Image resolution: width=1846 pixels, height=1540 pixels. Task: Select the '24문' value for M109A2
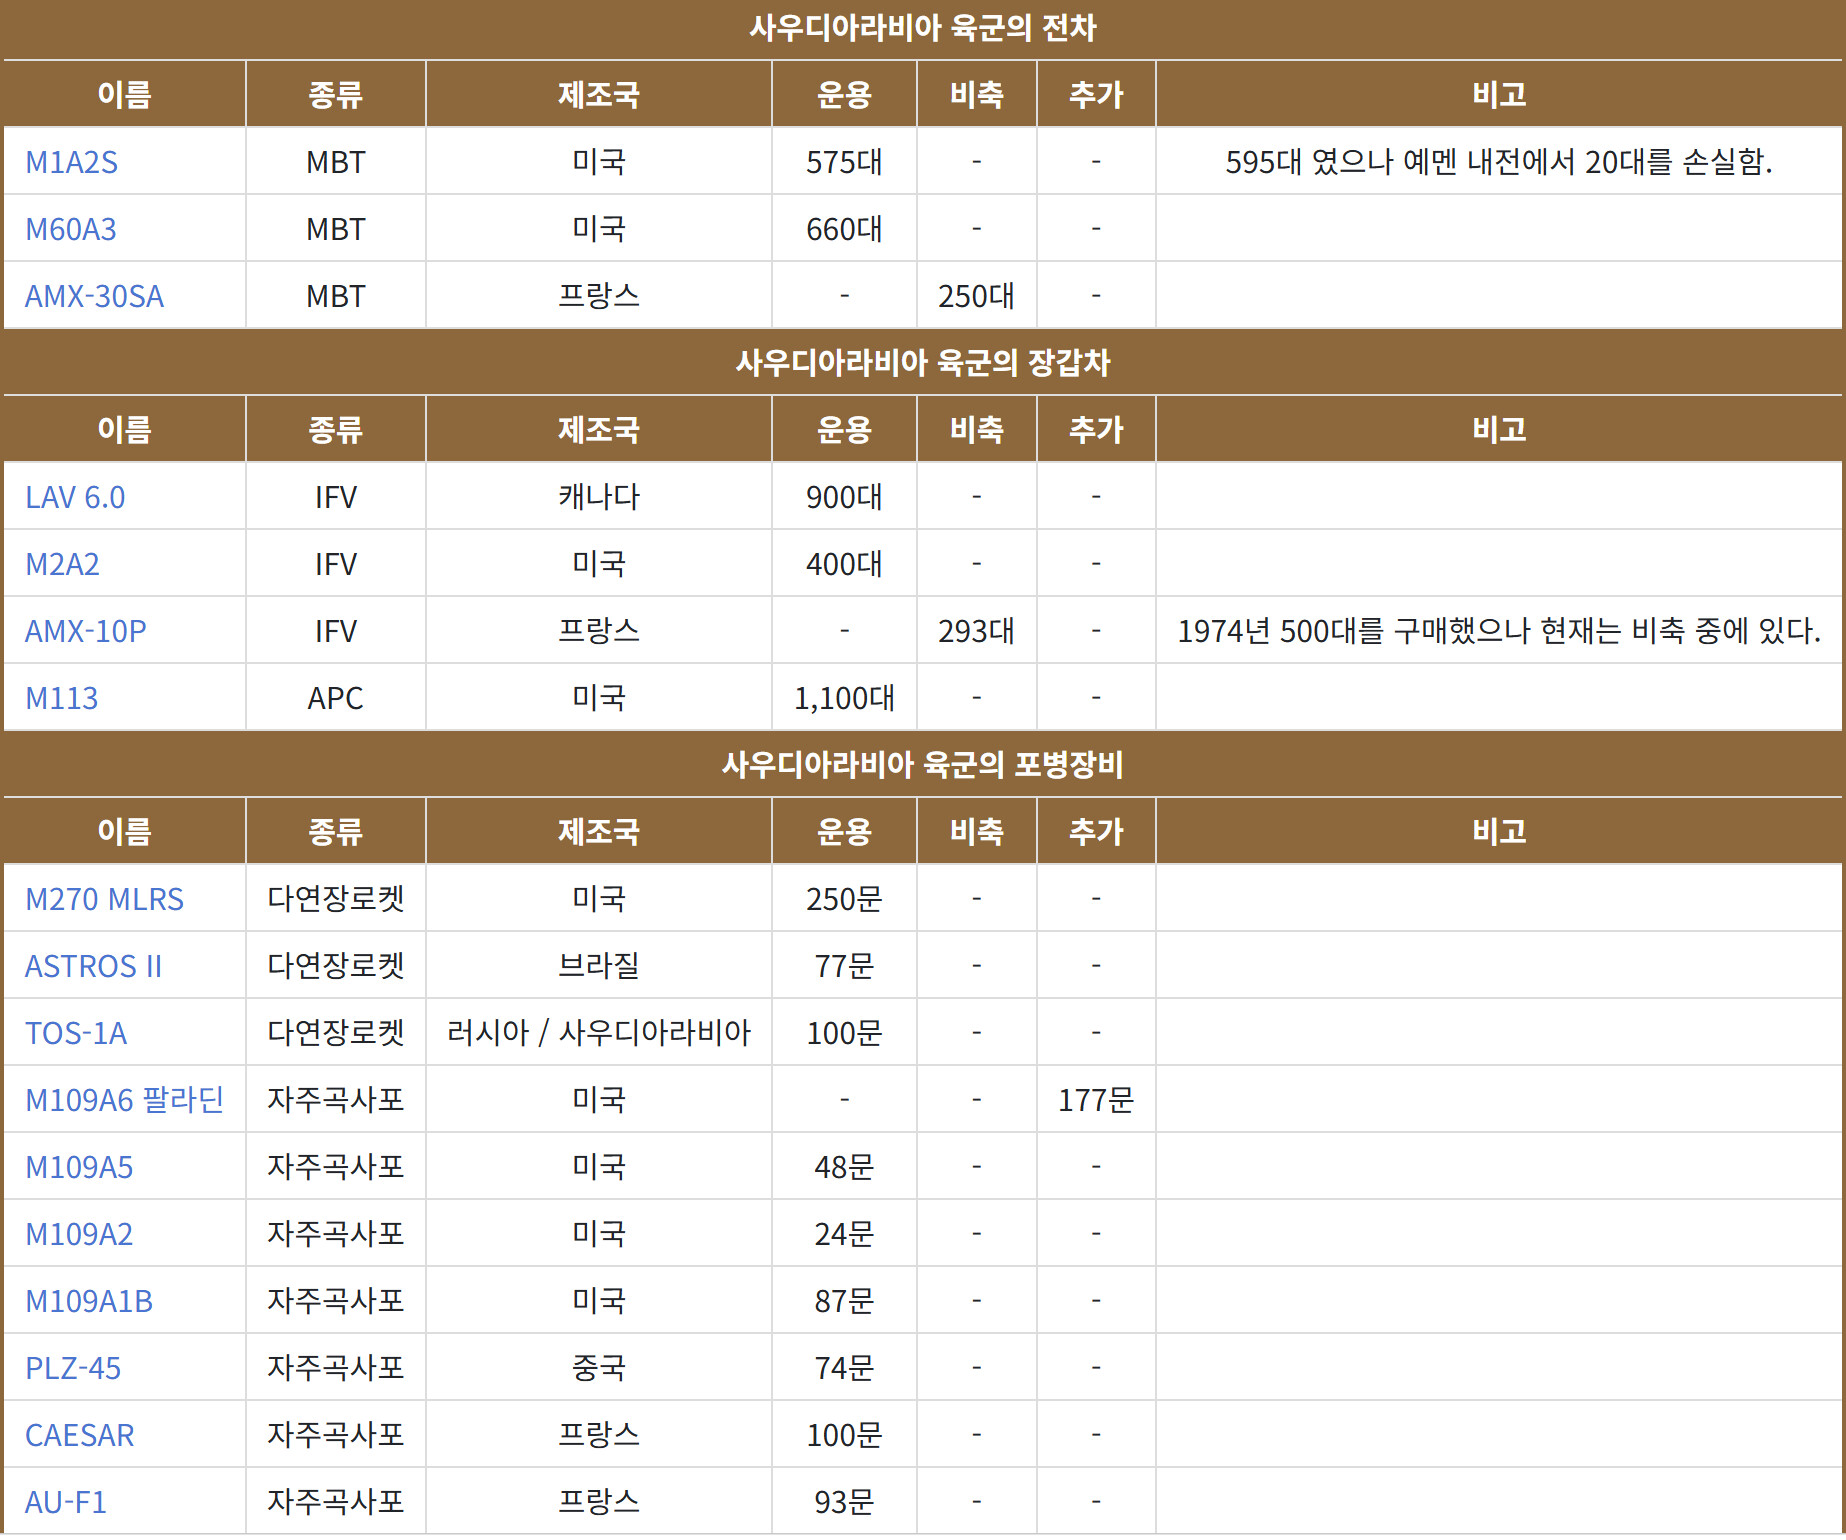[x=844, y=1234]
